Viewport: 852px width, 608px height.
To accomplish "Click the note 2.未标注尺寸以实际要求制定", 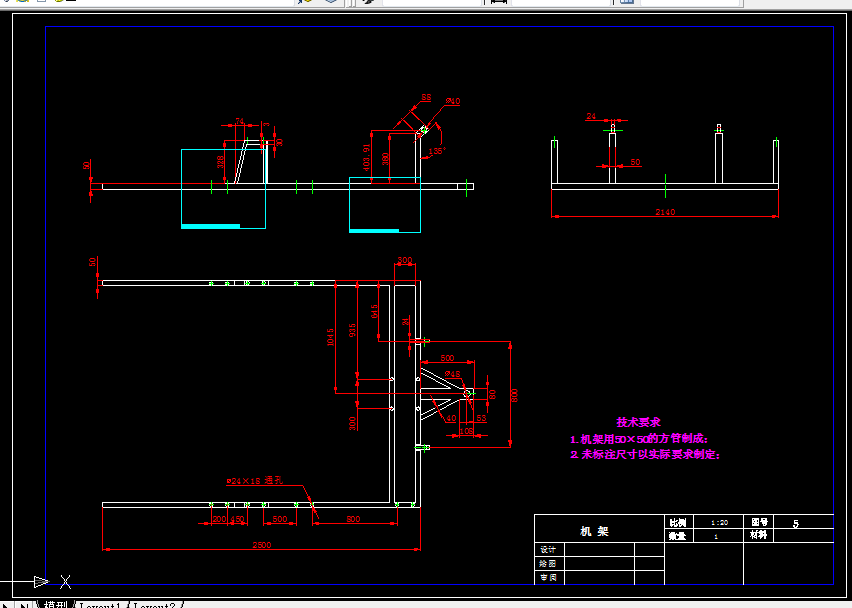I will (645, 454).
